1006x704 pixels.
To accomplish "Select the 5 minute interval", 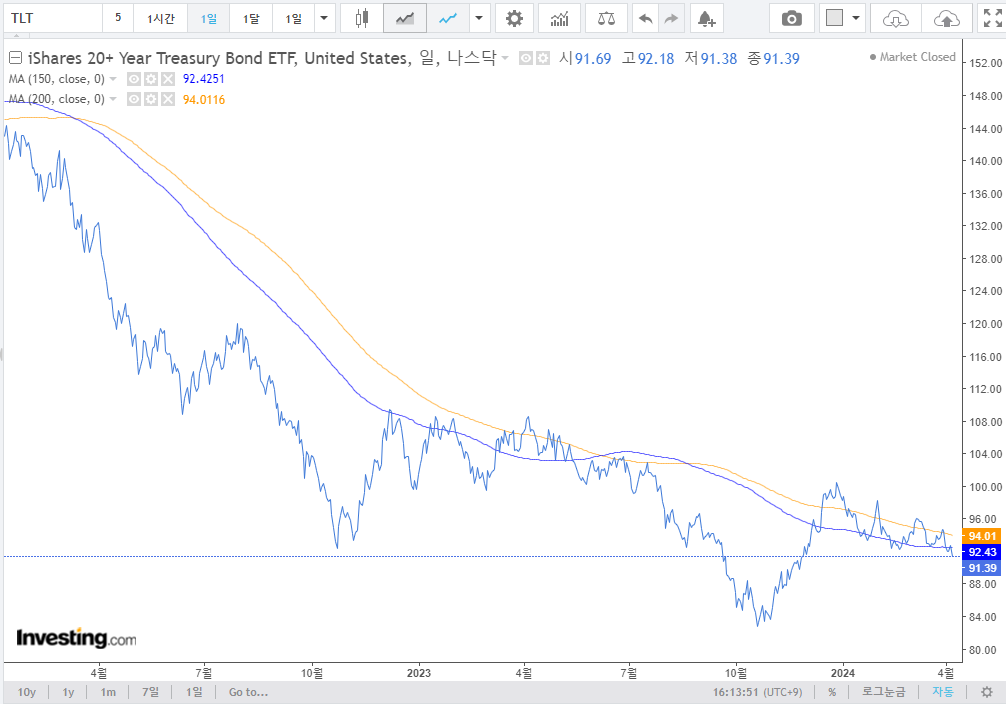I will pos(118,19).
